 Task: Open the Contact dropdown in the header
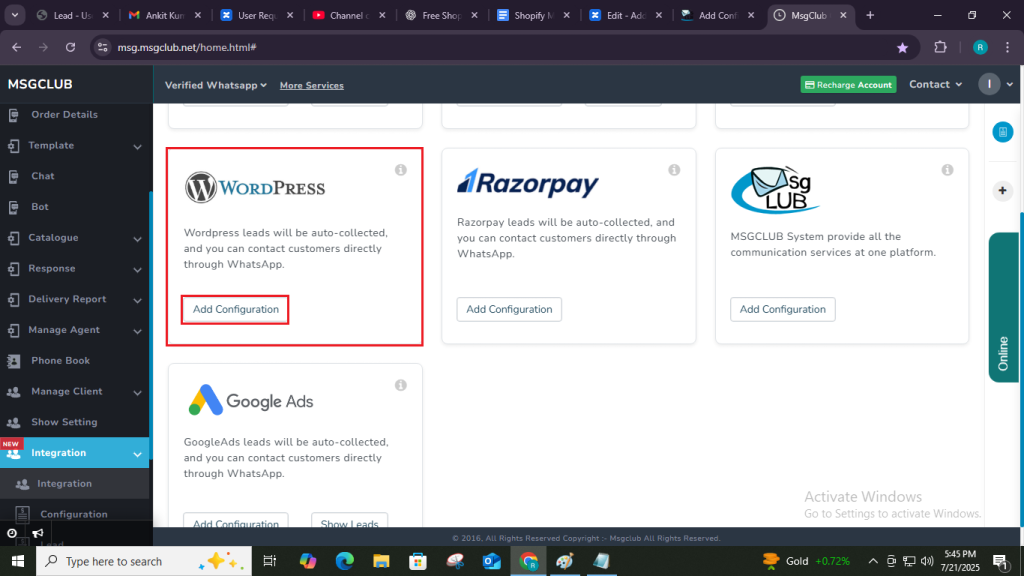(935, 84)
